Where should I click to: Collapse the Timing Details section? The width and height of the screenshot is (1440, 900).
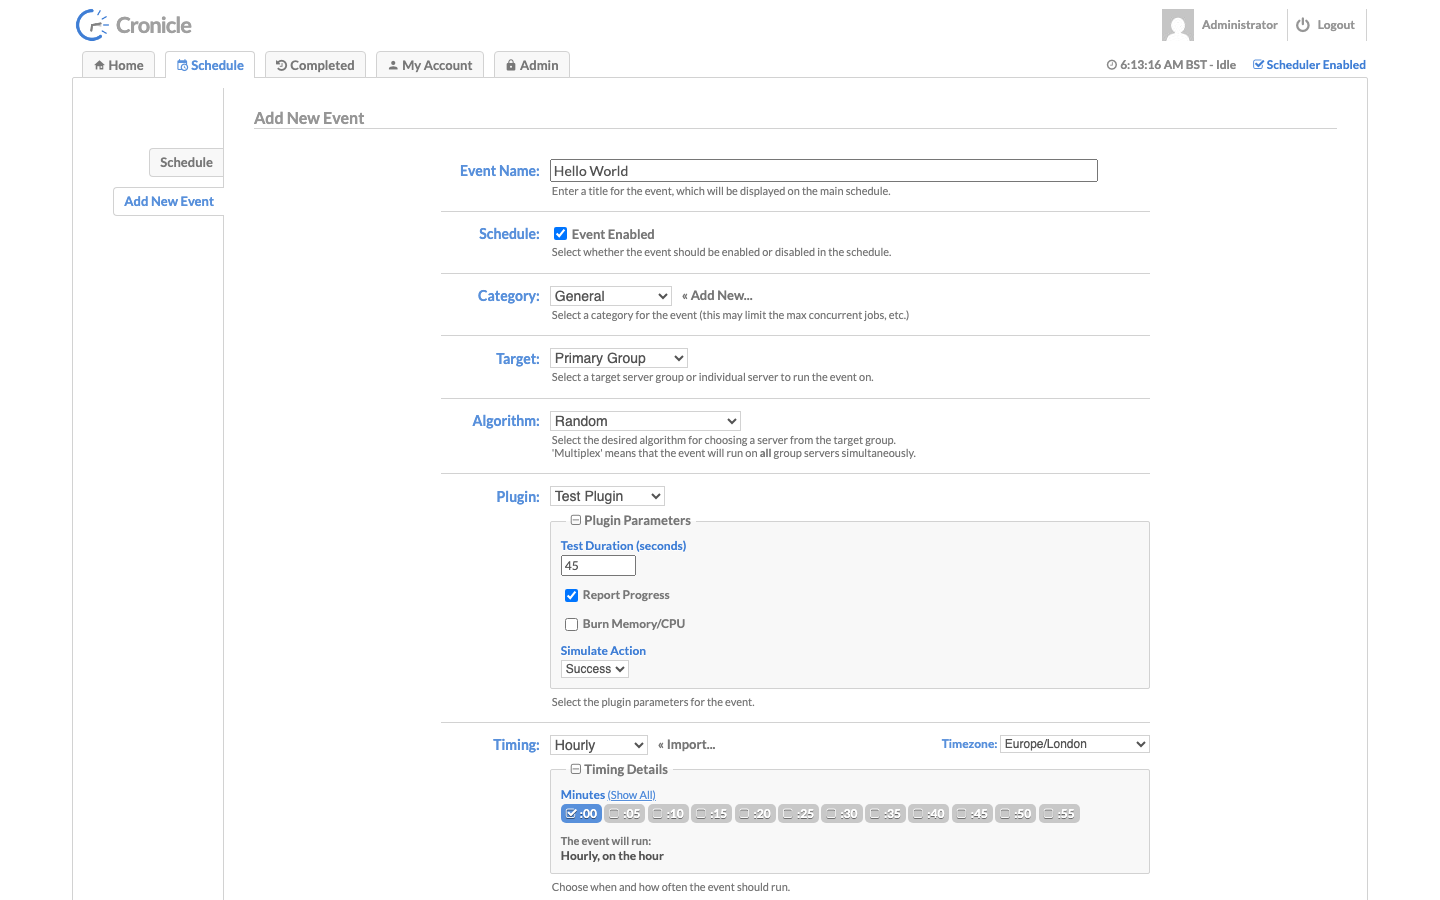pyautogui.click(x=619, y=769)
